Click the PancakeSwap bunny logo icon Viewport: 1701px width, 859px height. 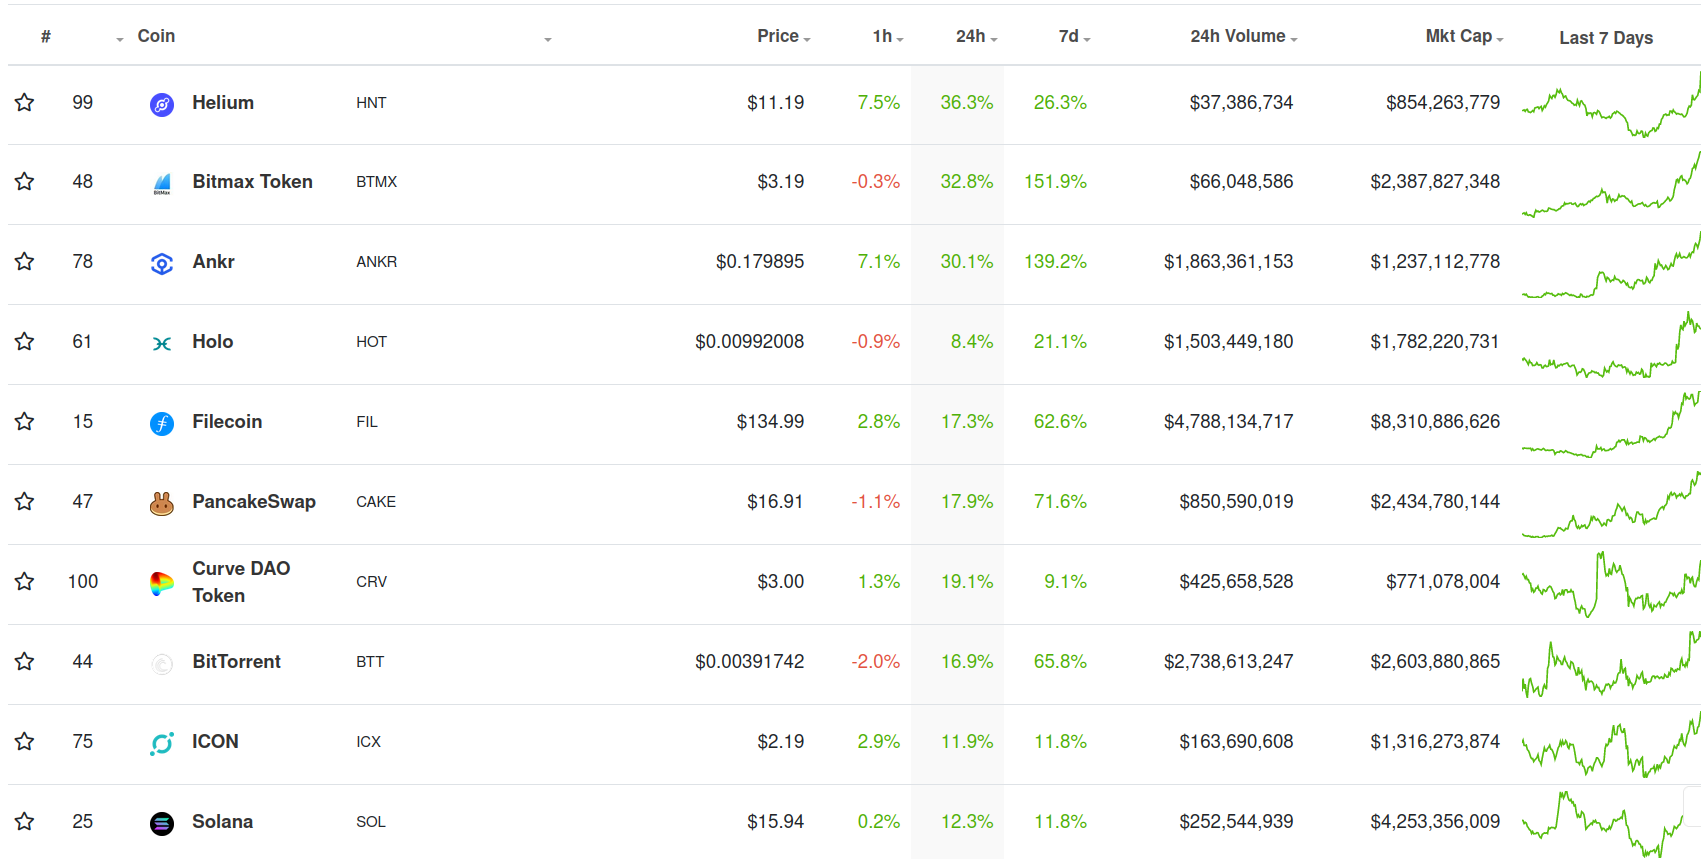(x=162, y=503)
